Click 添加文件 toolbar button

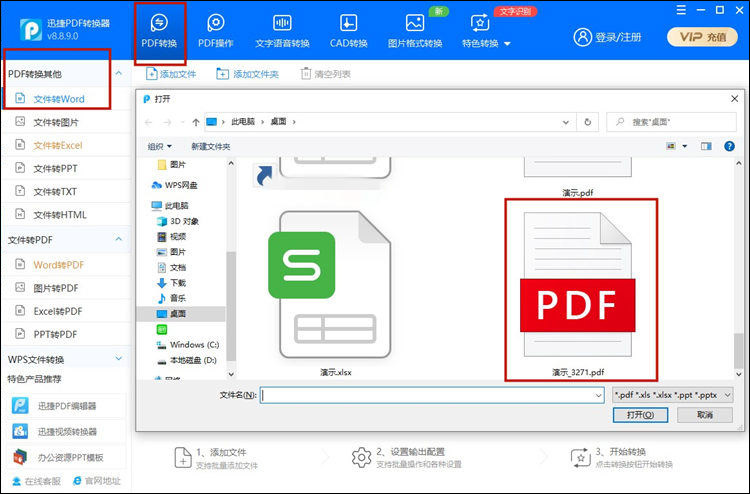[171, 74]
